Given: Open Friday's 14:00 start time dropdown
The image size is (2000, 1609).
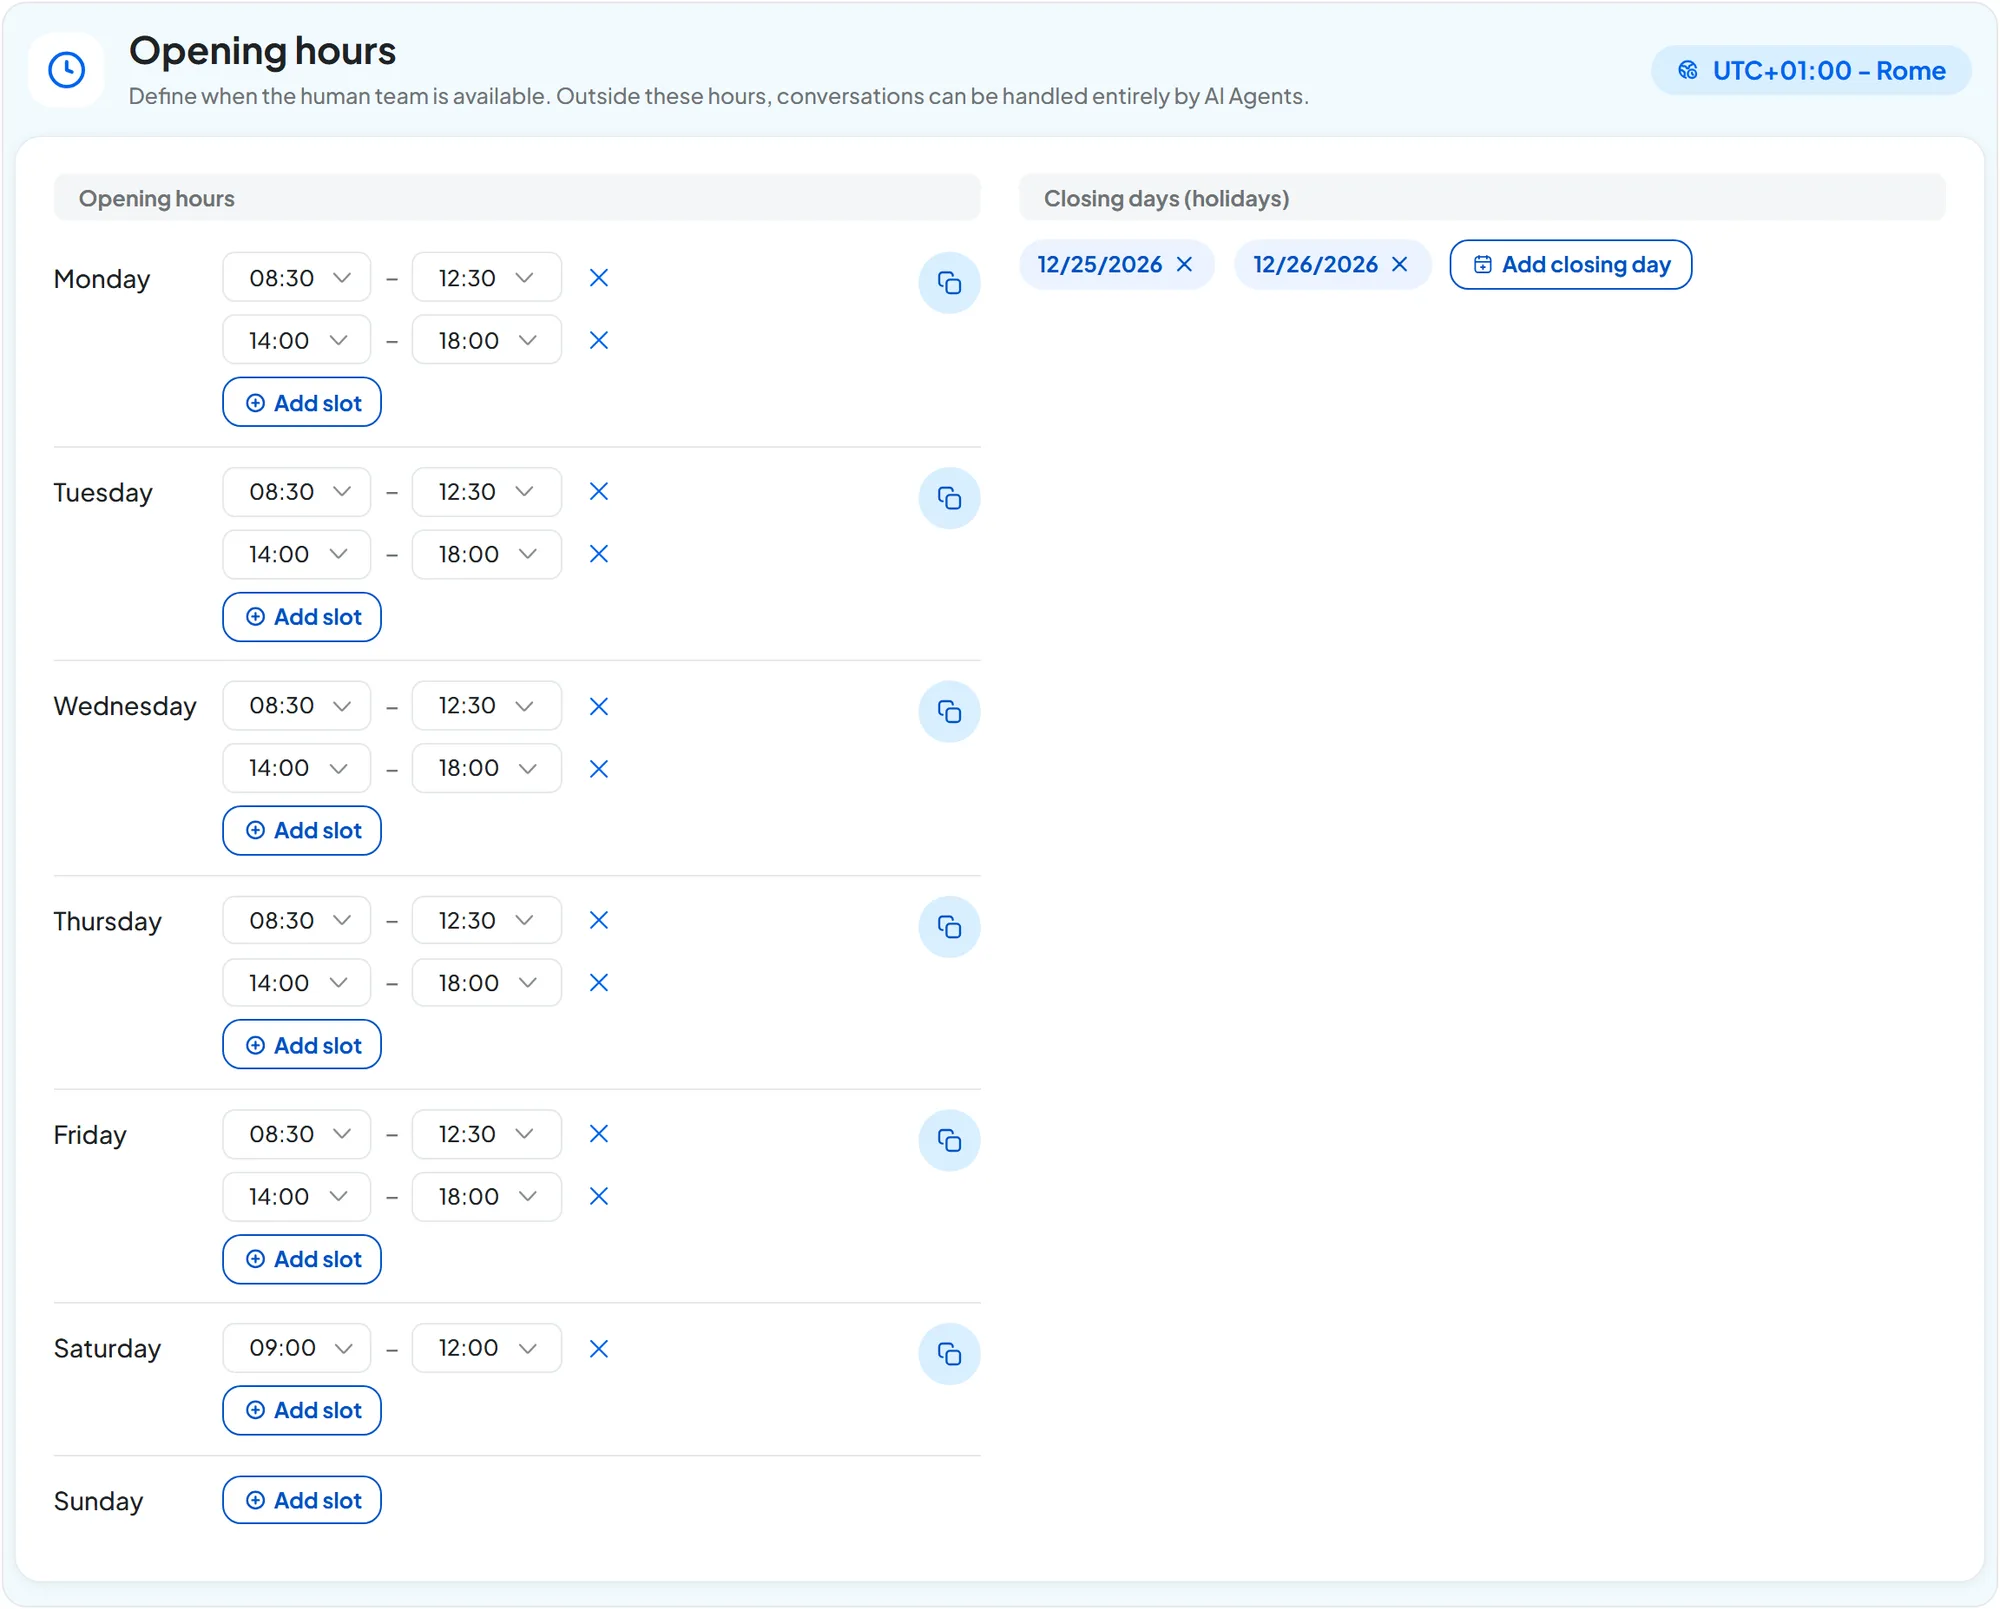Looking at the screenshot, I should 297,1197.
